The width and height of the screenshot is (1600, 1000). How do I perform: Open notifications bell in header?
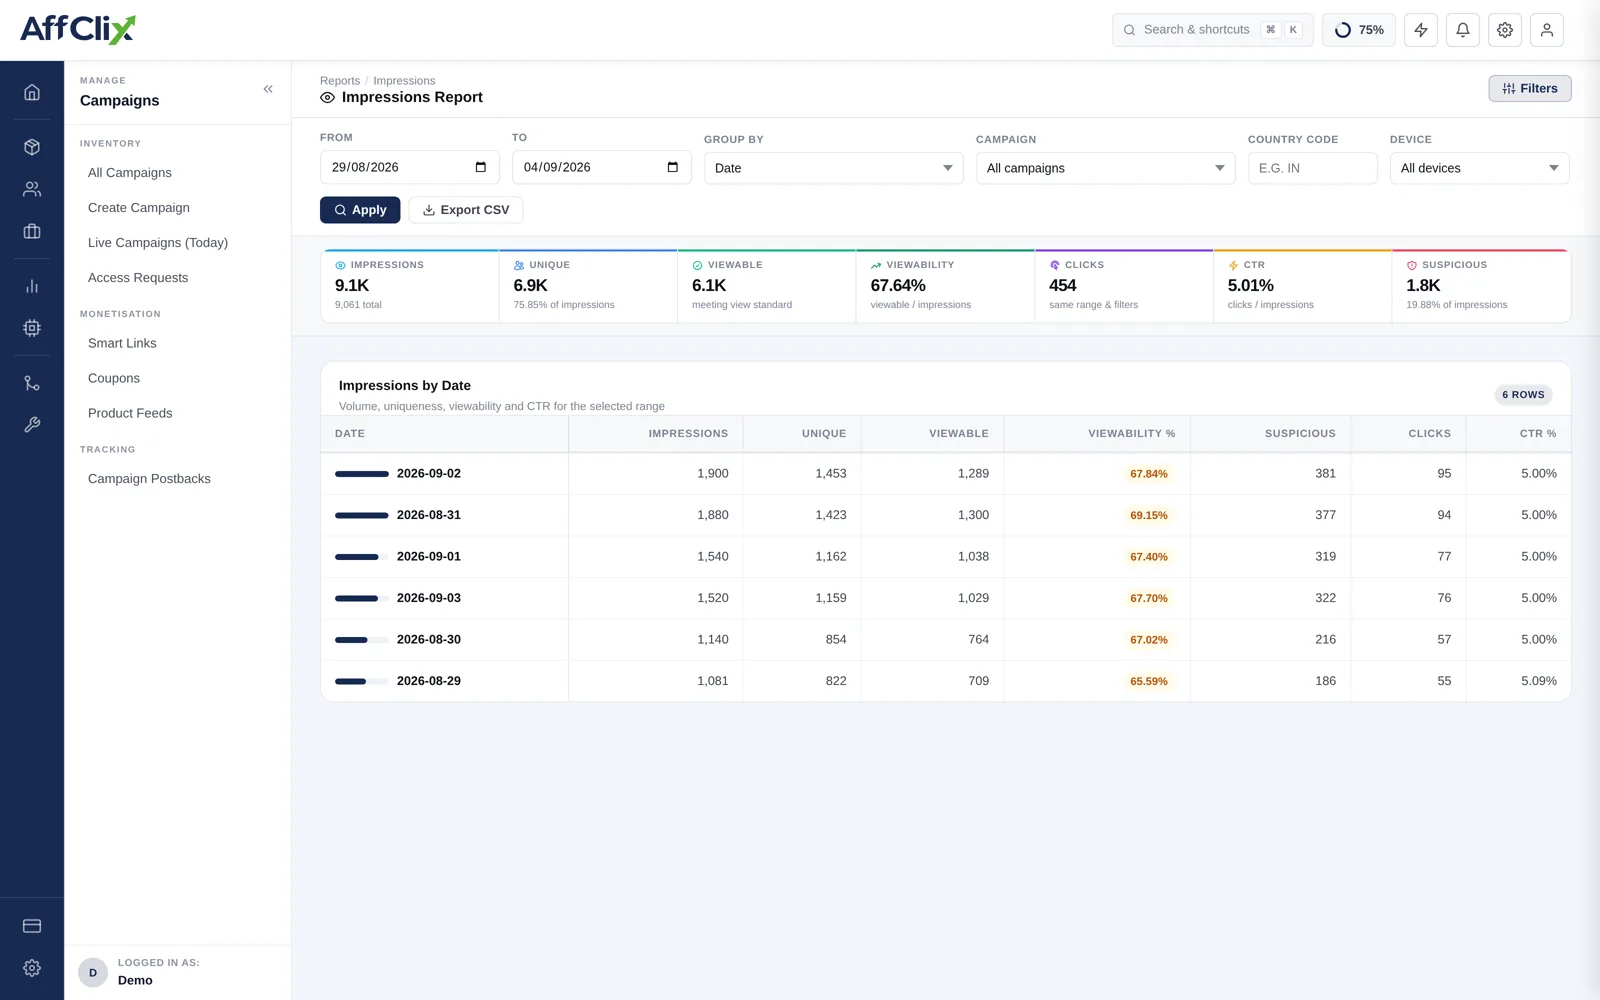click(x=1463, y=30)
